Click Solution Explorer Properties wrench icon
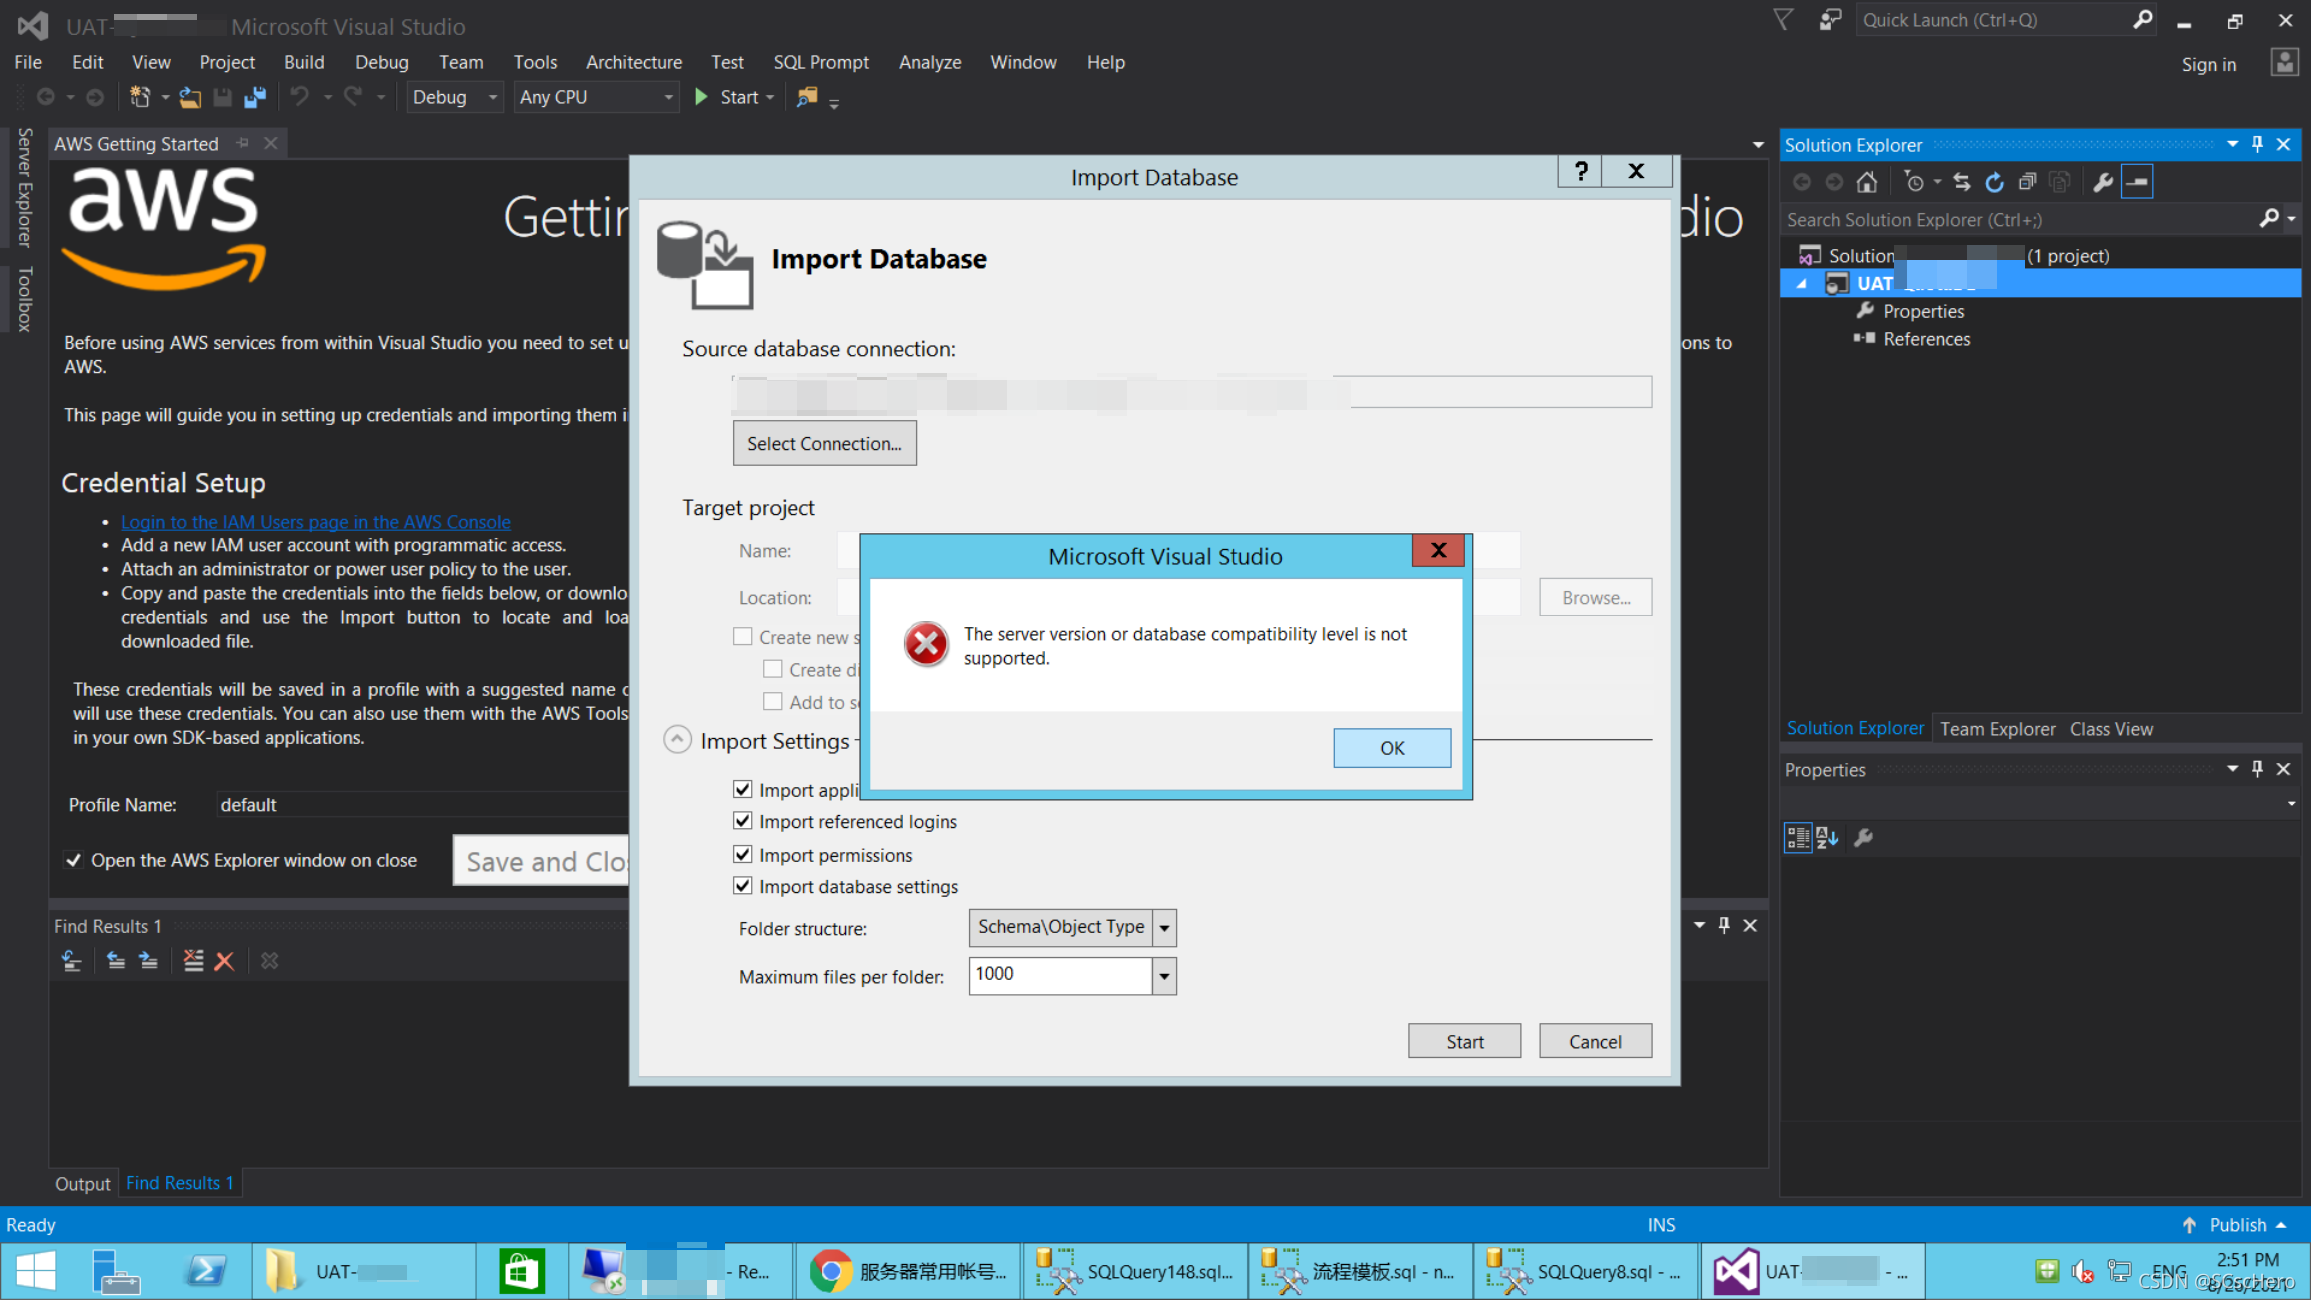This screenshot has width=2311, height=1300. pyautogui.click(x=2102, y=182)
